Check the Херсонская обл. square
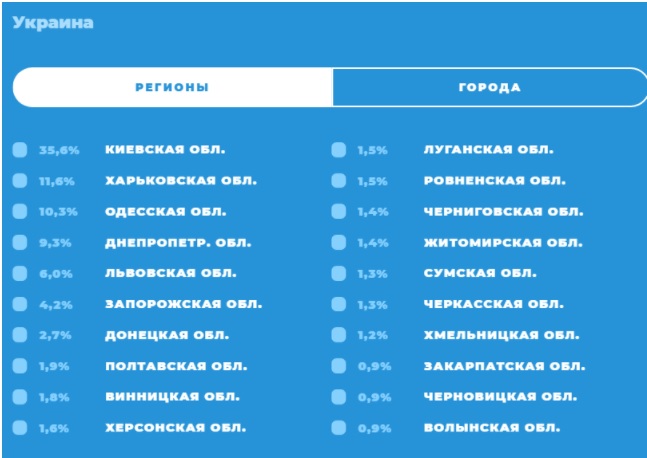The width and height of the screenshot is (647, 458). coord(20,428)
